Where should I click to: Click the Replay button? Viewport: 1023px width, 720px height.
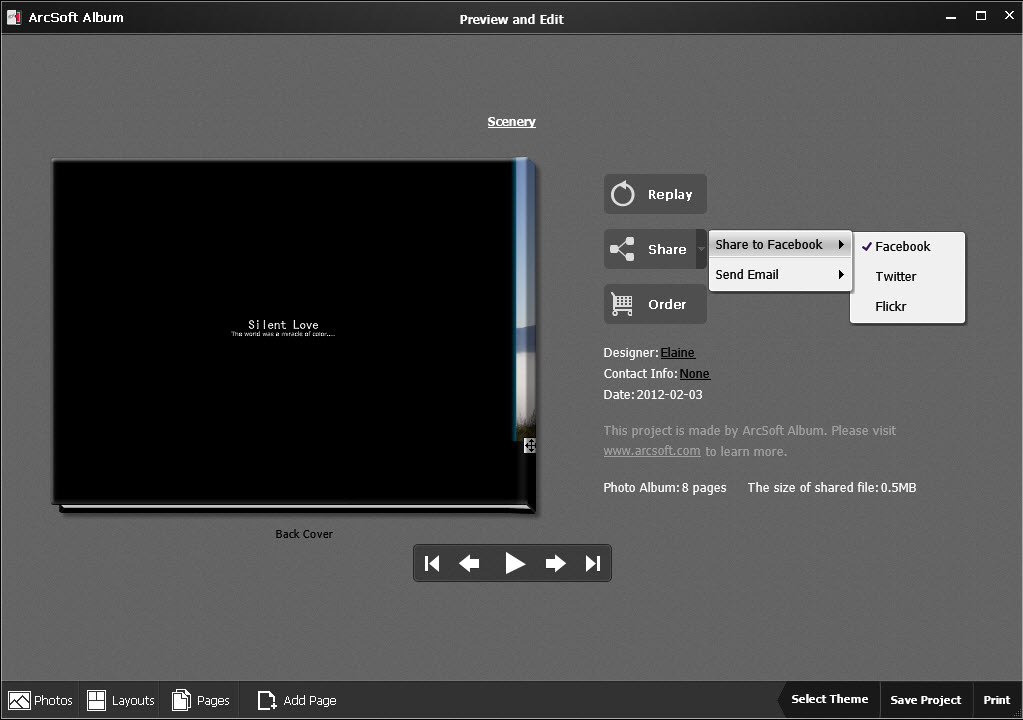click(x=655, y=194)
